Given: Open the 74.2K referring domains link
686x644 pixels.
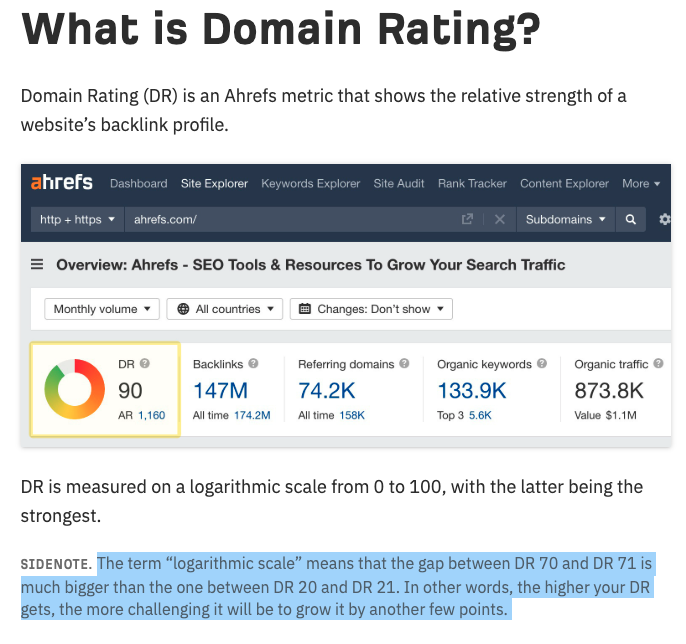Looking at the screenshot, I should 326,390.
